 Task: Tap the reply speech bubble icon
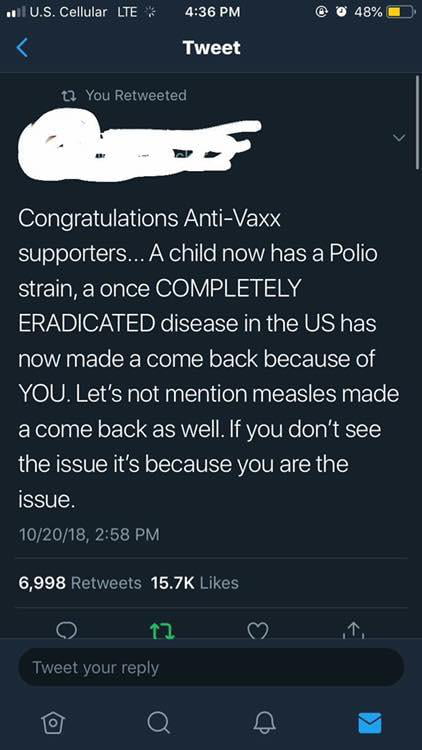point(66,630)
